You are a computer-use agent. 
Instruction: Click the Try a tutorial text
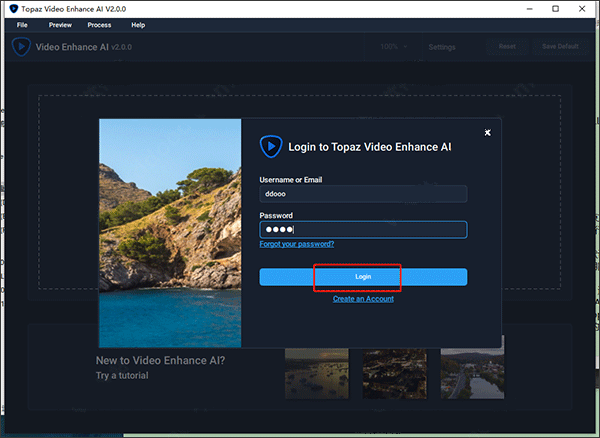coord(122,376)
